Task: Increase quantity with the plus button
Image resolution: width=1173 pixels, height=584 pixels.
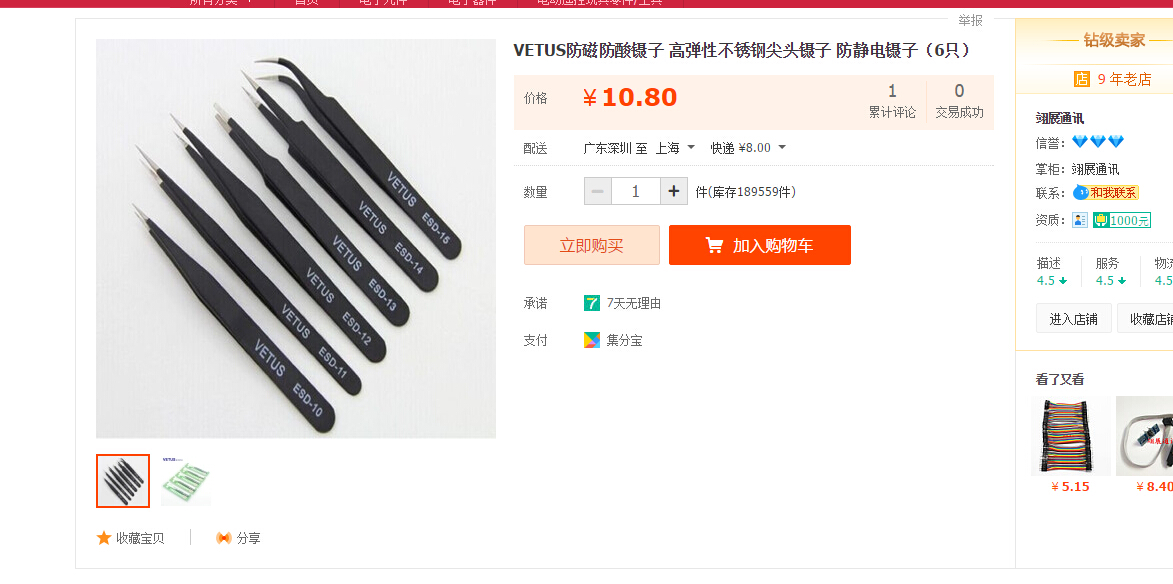Action: [x=674, y=191]
